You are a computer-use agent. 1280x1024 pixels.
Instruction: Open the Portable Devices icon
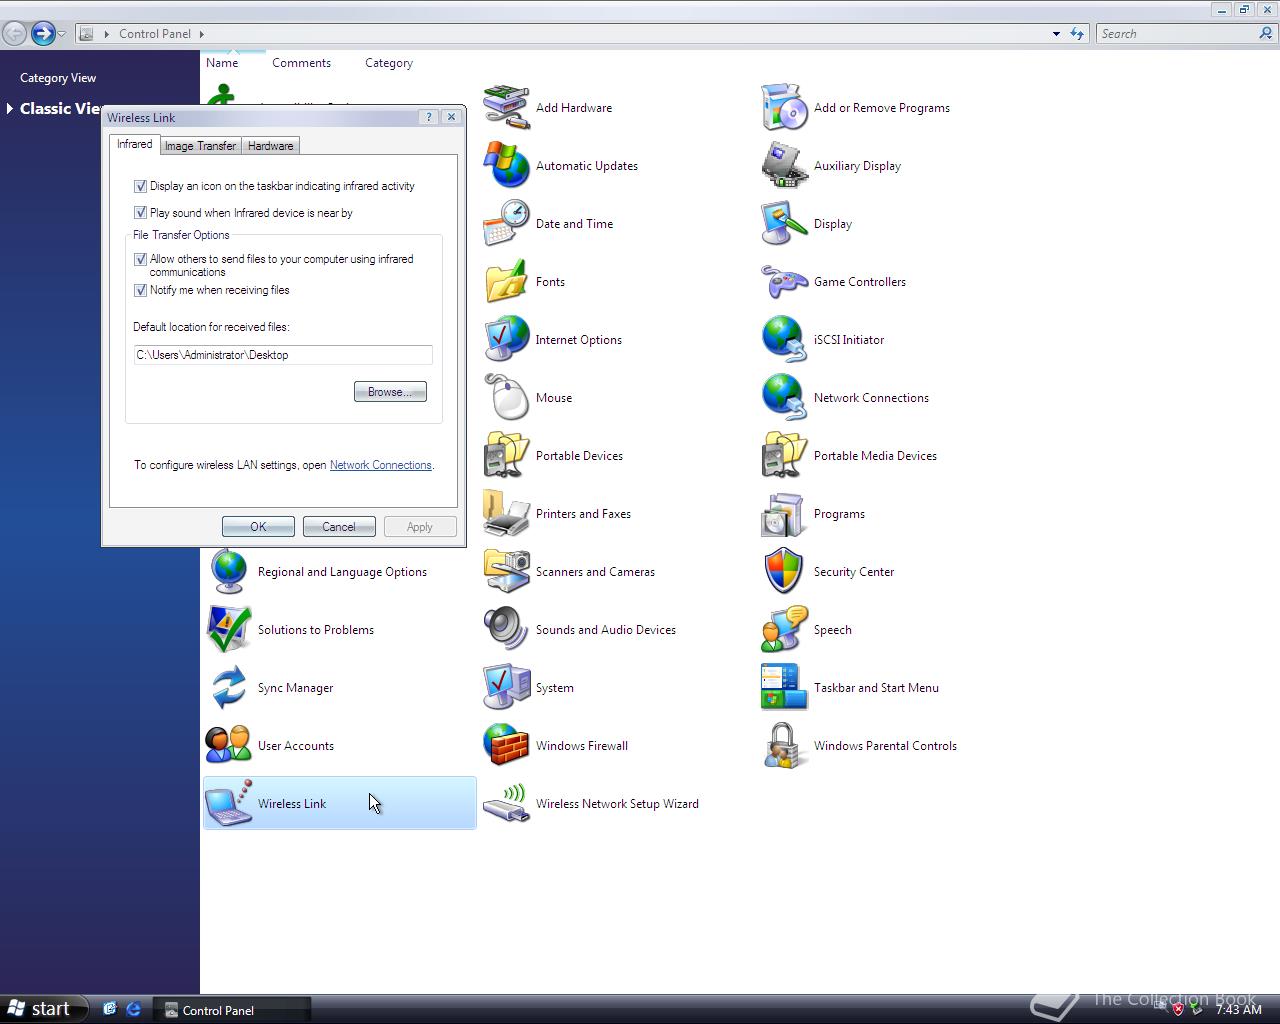(506, 456)
